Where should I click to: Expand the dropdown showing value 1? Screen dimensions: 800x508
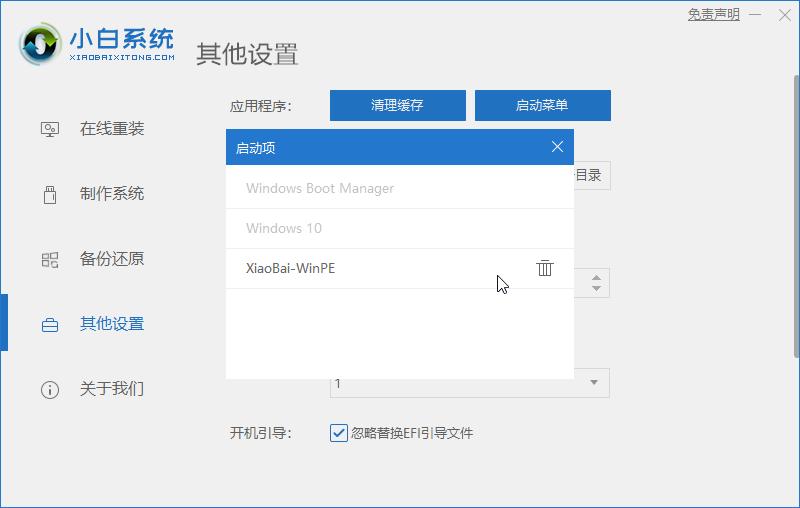593,383
